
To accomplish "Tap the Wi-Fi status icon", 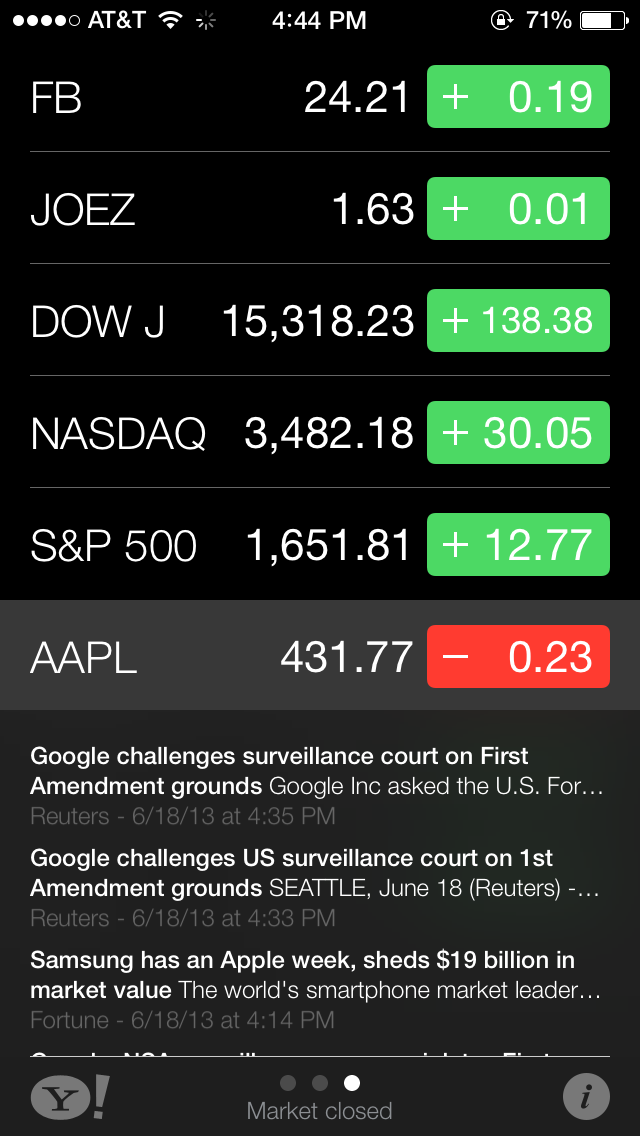I will 171,20.
